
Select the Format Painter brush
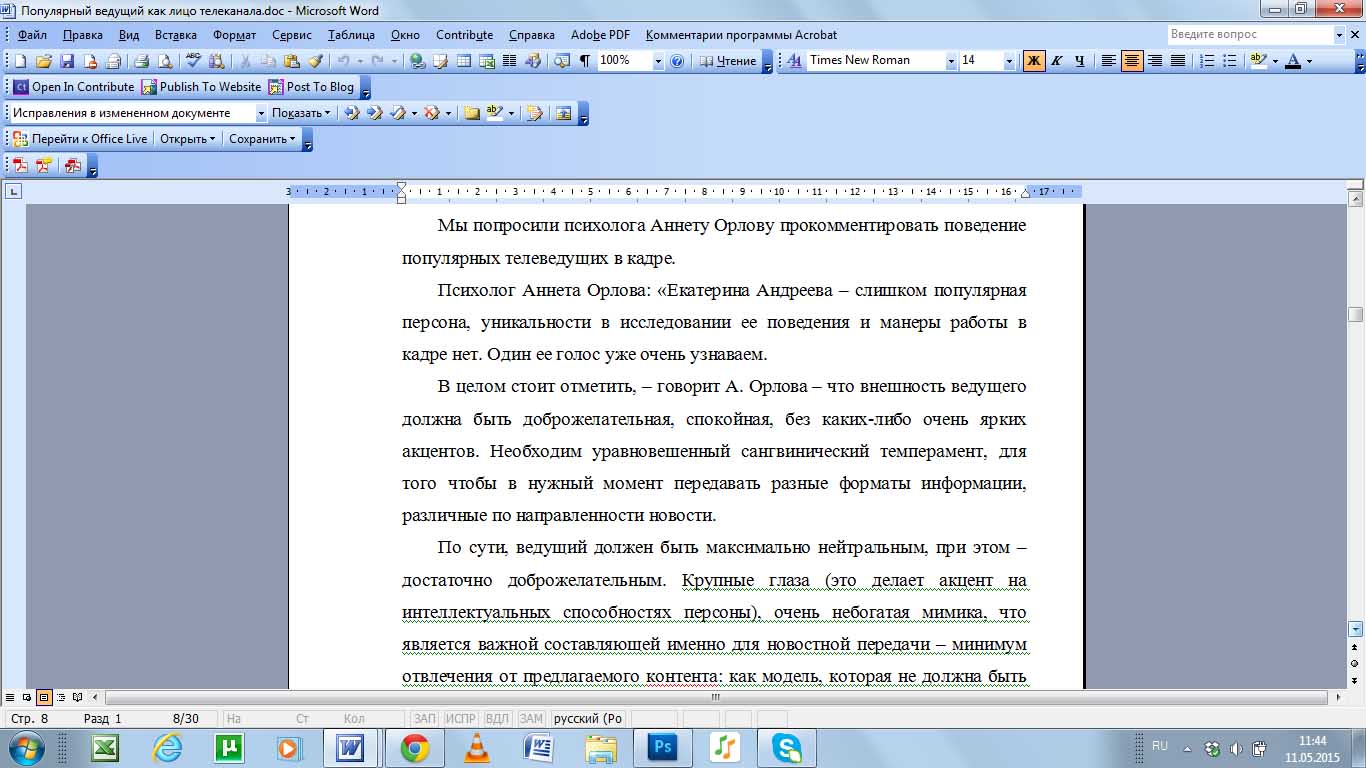[x=314, y=61]
